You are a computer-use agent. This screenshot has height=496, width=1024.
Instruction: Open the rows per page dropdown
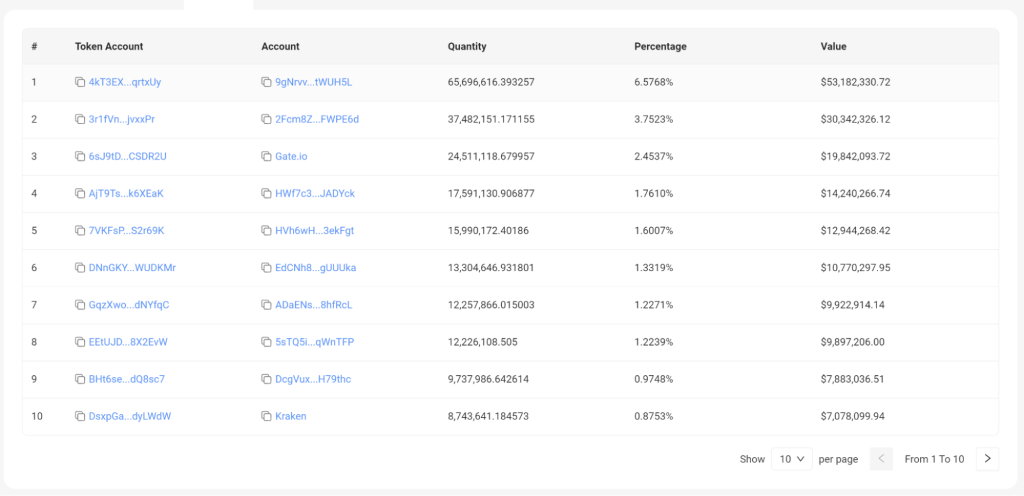[791, 459]
